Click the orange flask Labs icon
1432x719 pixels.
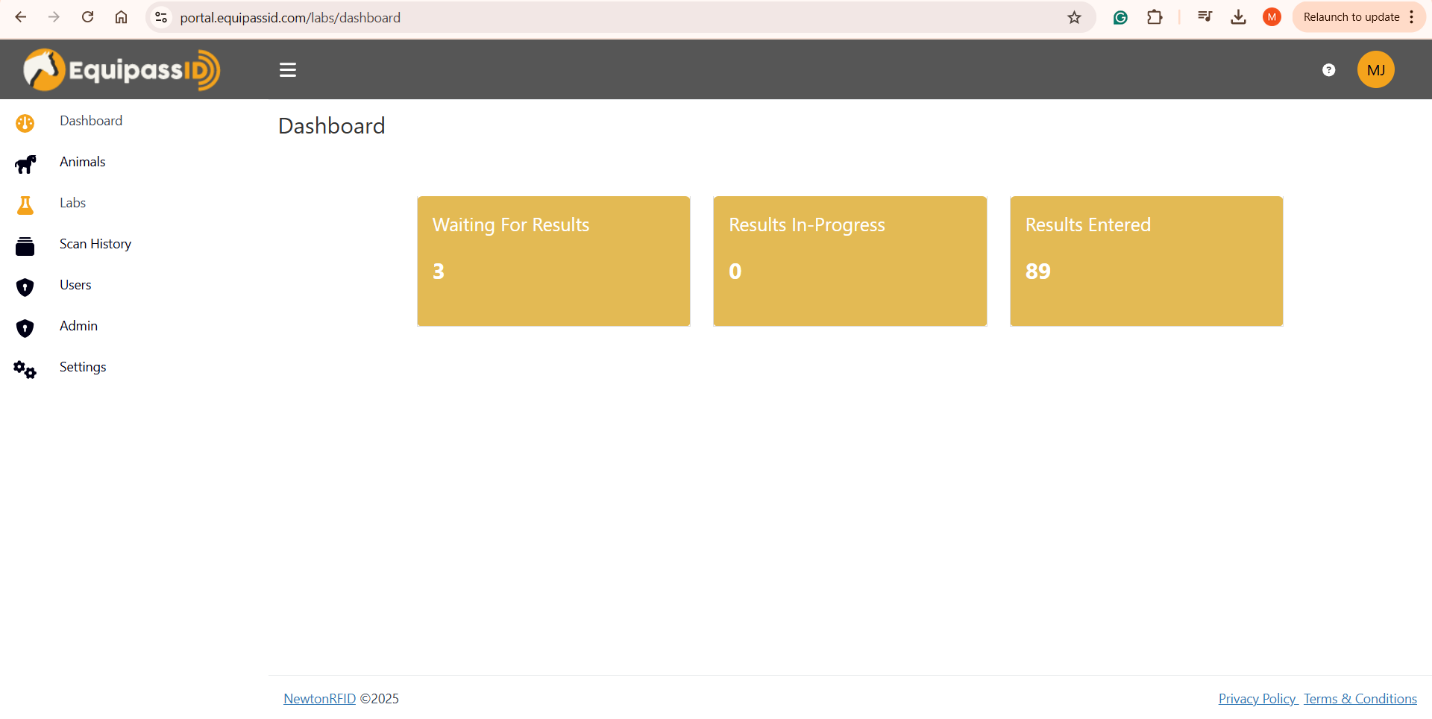[x=25, y=205]
